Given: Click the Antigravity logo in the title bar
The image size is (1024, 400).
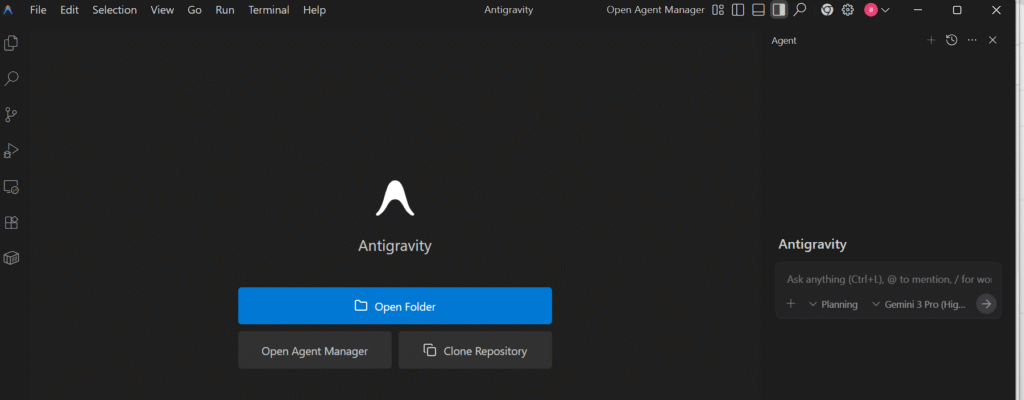Looking at the screenshot, I should pos(8,10).
